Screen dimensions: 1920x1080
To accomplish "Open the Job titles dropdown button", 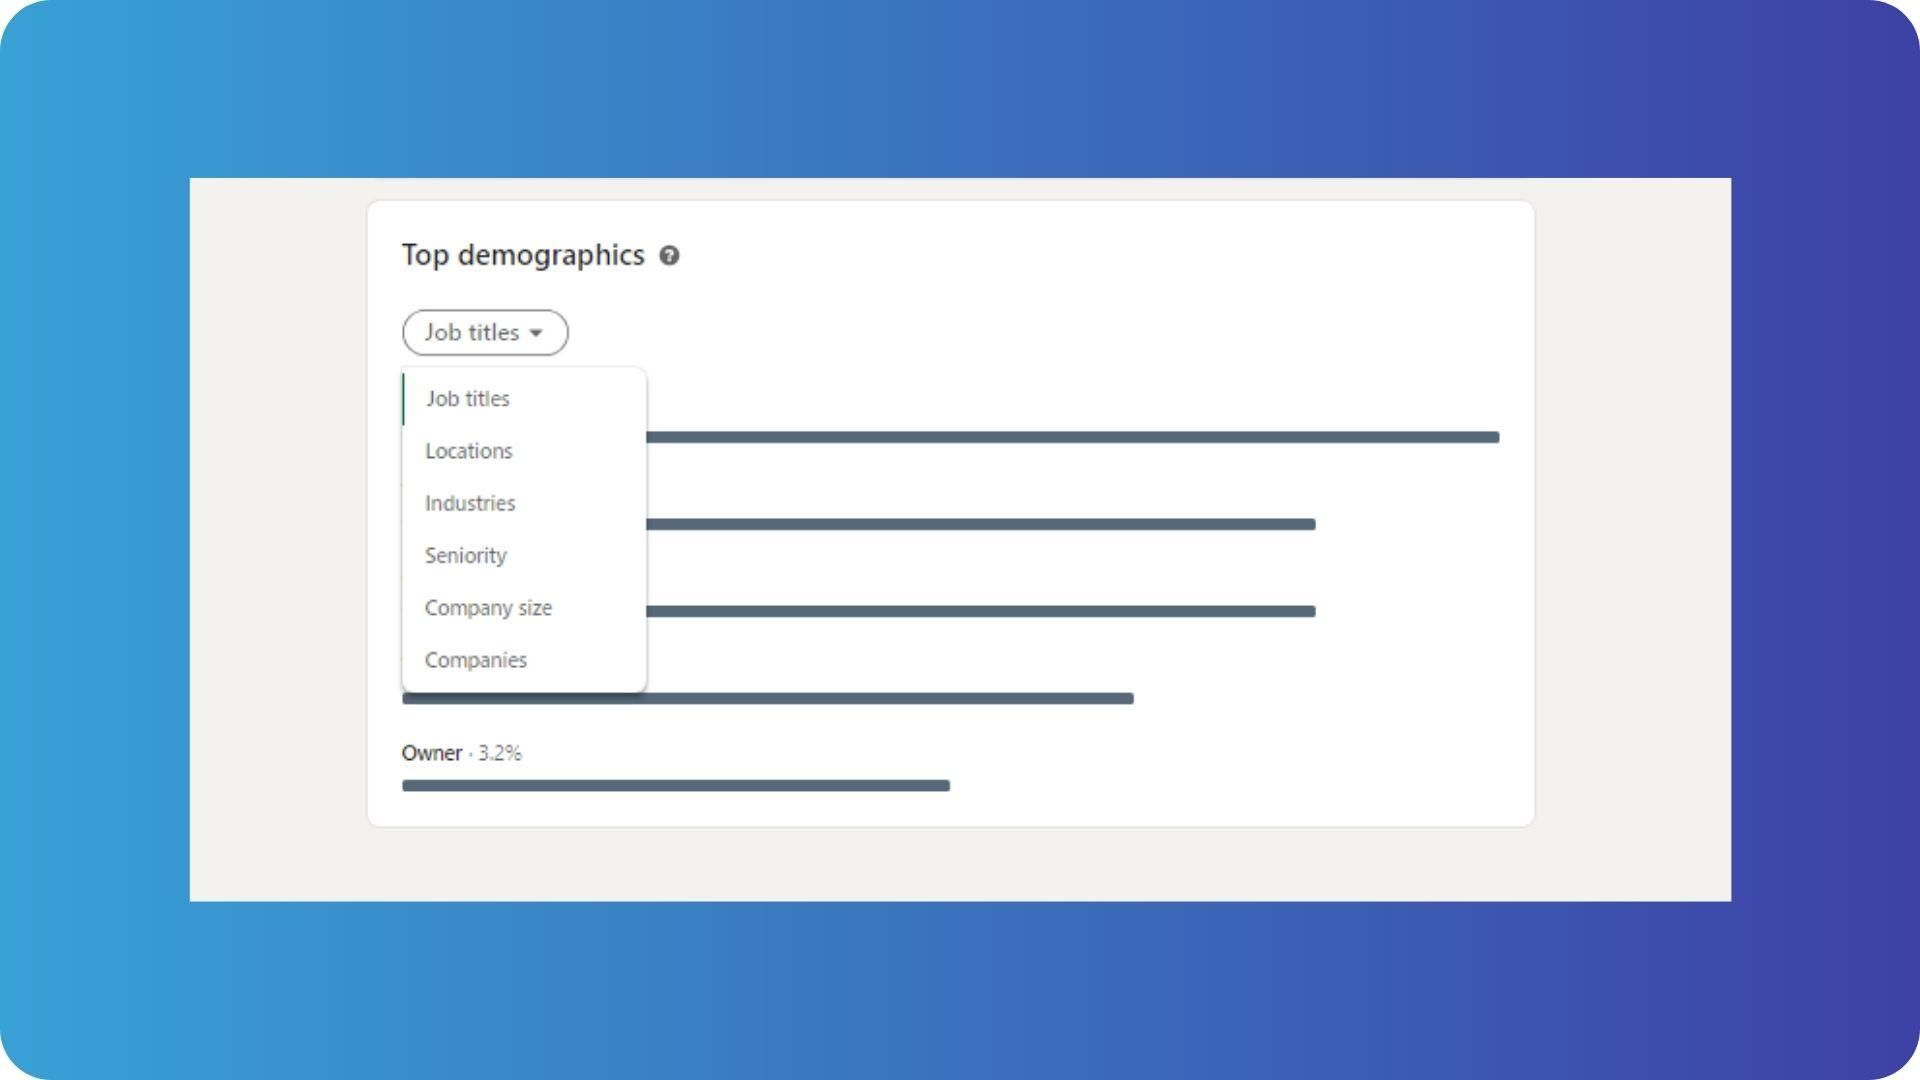I will 485,332.
